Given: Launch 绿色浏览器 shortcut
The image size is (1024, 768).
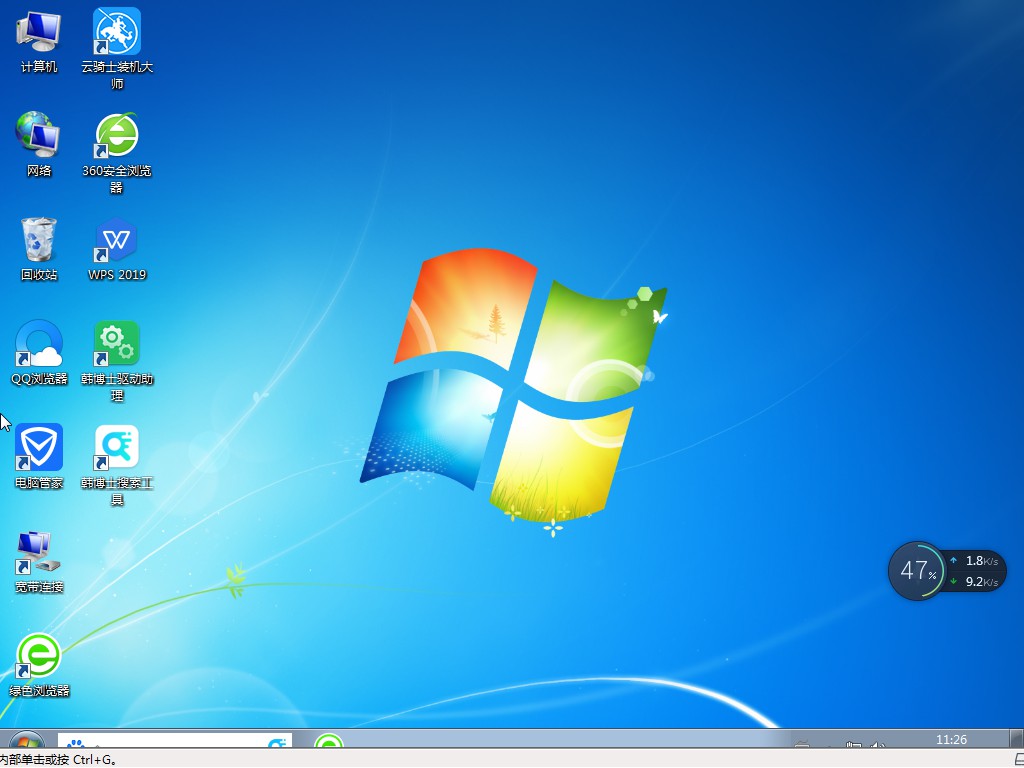Looking at the screenshot, I should (x=39, y=665).
